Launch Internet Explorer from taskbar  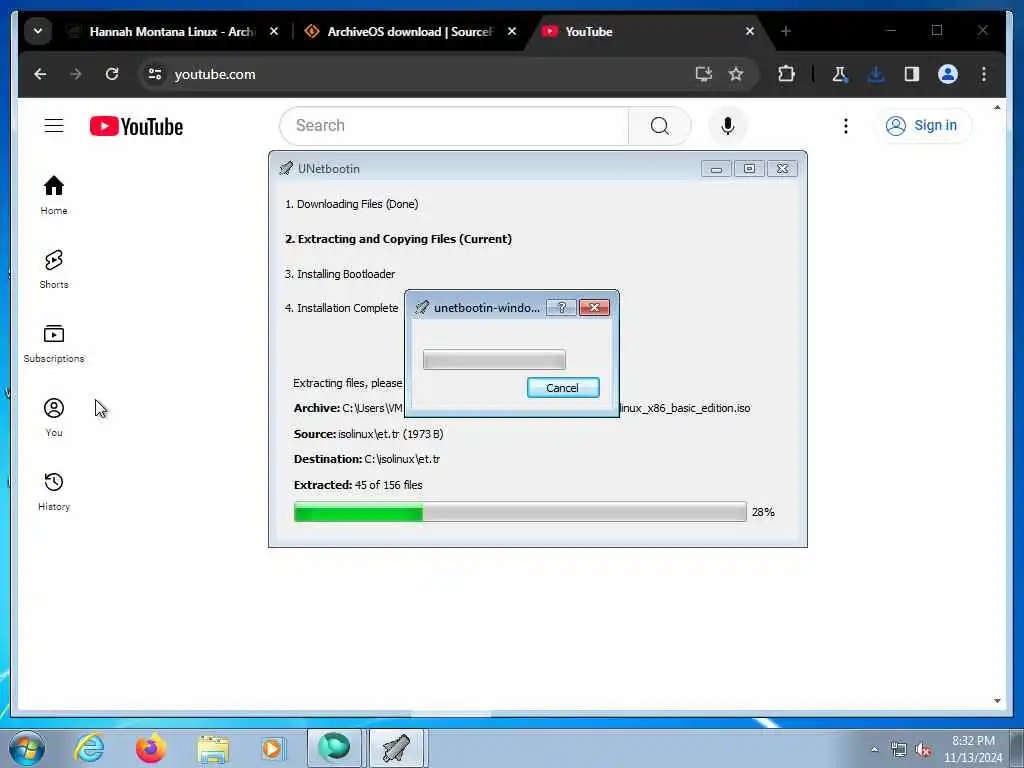tap(89, 748)
